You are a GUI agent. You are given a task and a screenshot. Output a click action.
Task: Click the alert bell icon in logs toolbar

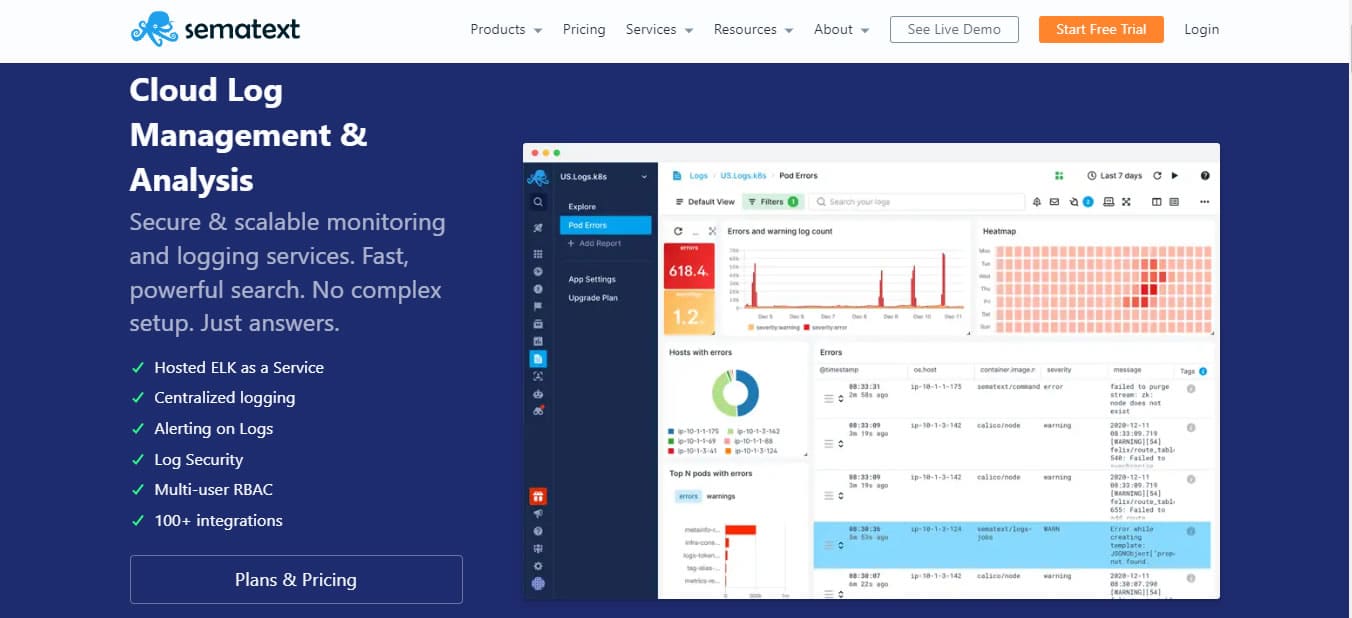click(1036, 202)
